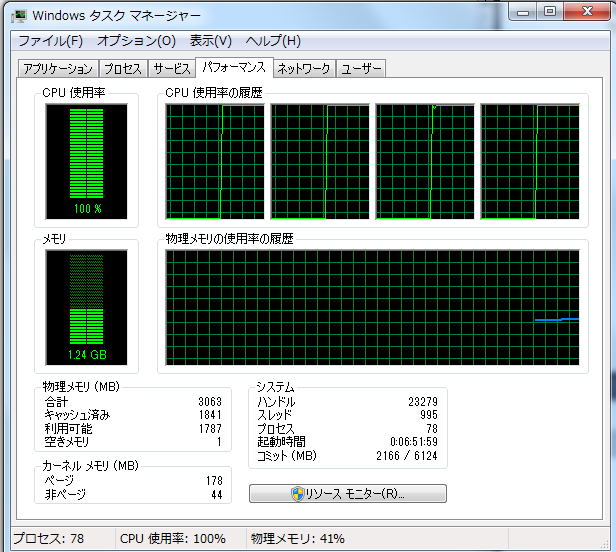Open the 表示(V) menu
The image size is (616, 552).
click(211, 41)
